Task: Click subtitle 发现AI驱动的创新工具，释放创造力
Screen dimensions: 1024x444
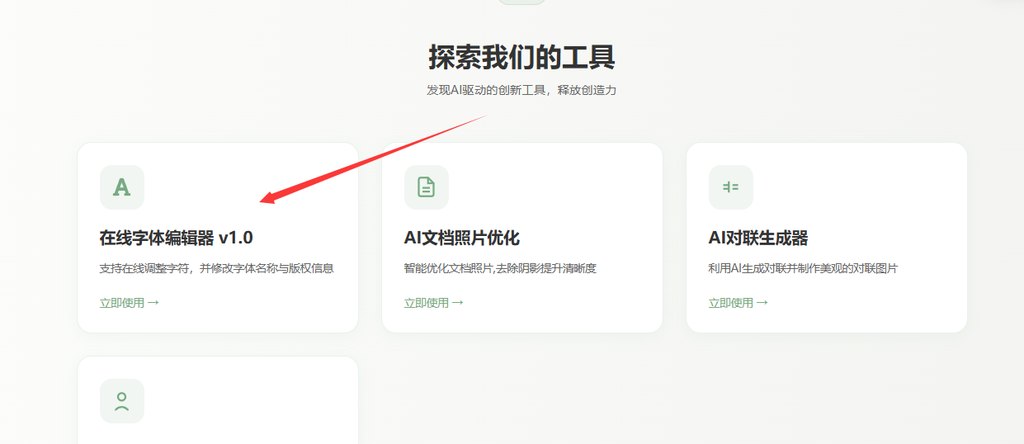Action: 522,90
